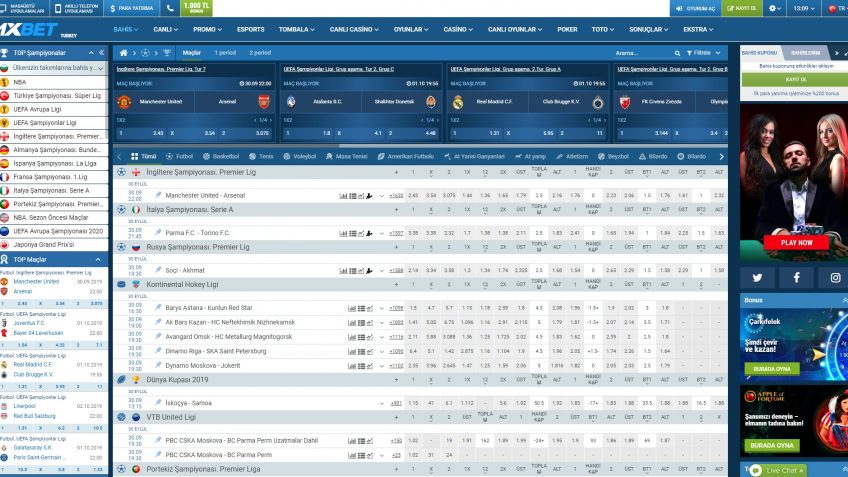Viewport: 848px width, 477px height.
Task: Click the PARA YATIRMA deposit button
Action: pos(131,8)
